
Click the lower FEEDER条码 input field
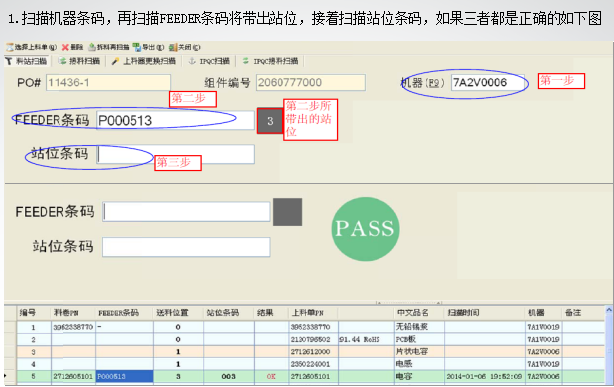point(186,212)
